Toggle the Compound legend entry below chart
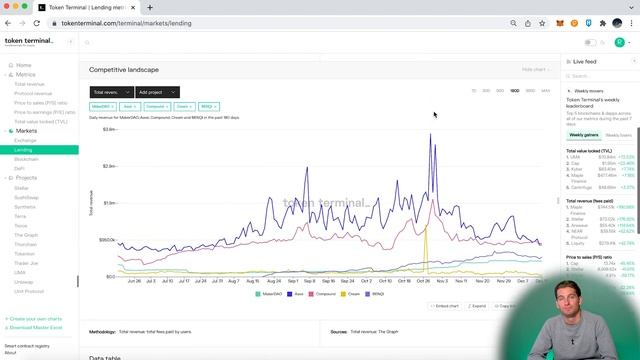Viewport: 640px width, 360px height. 322,294
